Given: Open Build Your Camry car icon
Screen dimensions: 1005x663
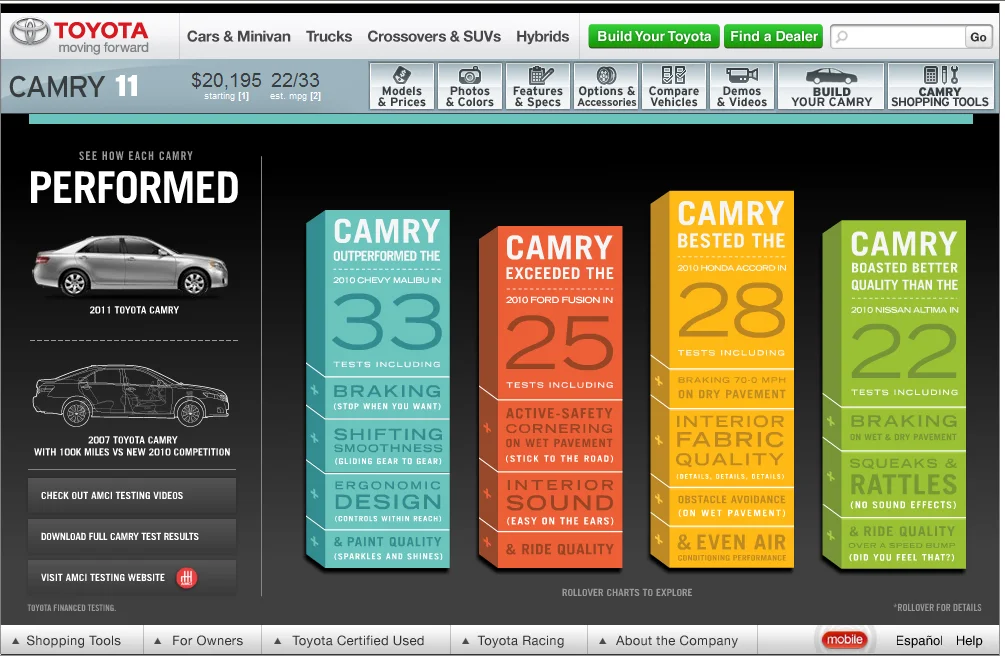Looking at the screenshot, I should click(x=831, y=76).
